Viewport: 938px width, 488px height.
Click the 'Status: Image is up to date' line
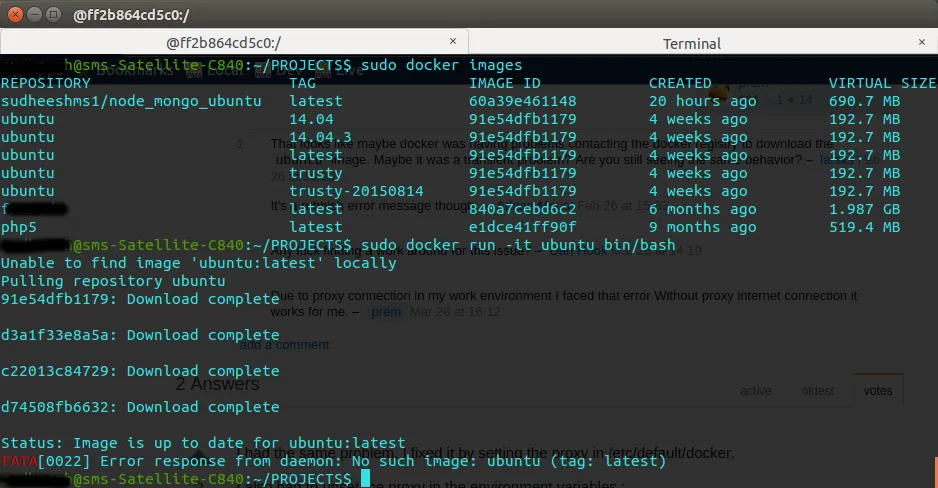tap(203, 443)
